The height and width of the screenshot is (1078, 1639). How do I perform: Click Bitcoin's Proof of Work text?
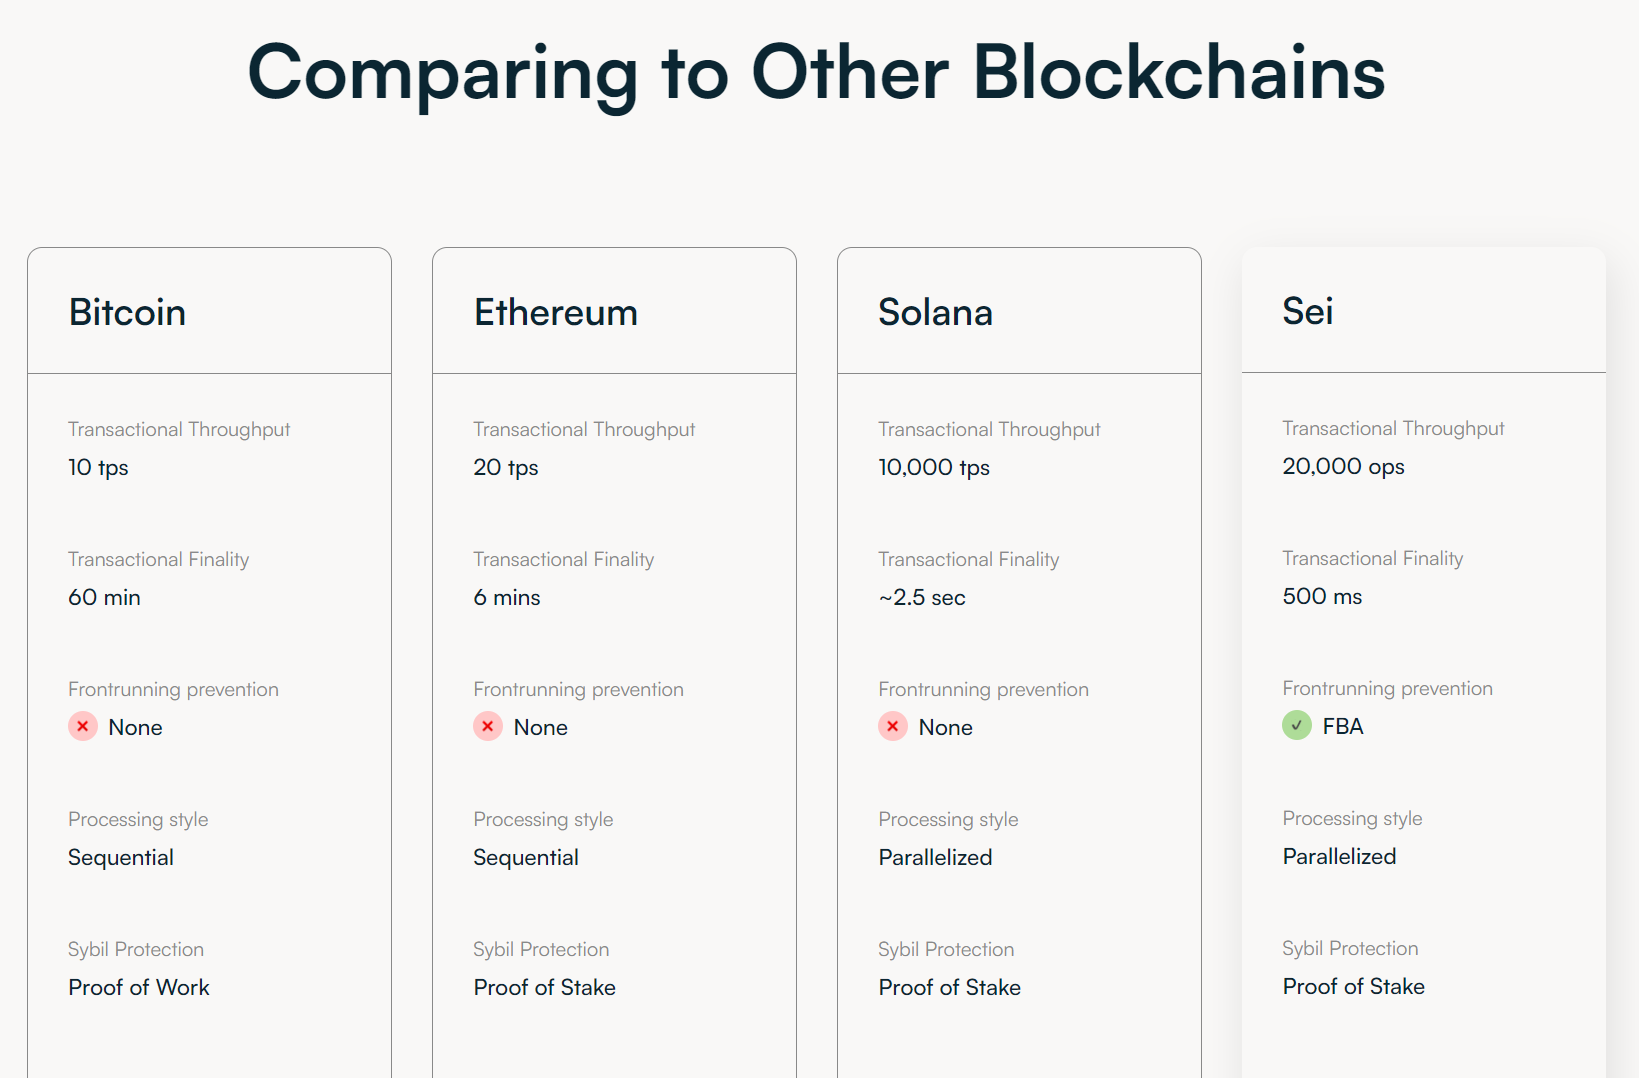coord(139,987)
